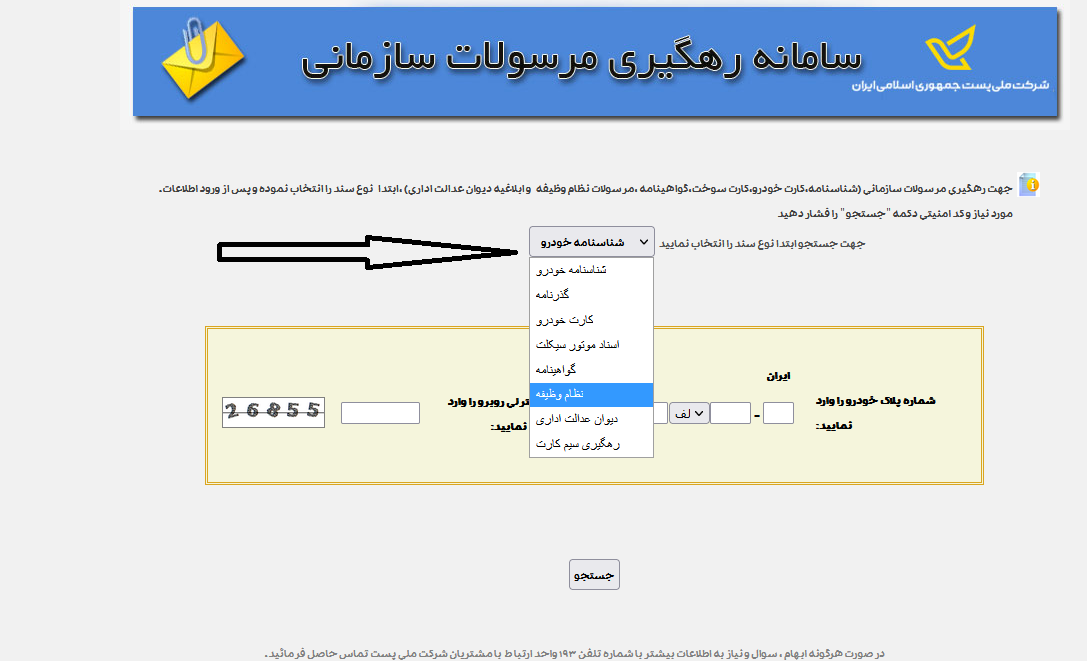This screenshot has height=661, width=1087.
Task: Select شناسنامه خودرو at top of the list
Action: coord(591,270)
